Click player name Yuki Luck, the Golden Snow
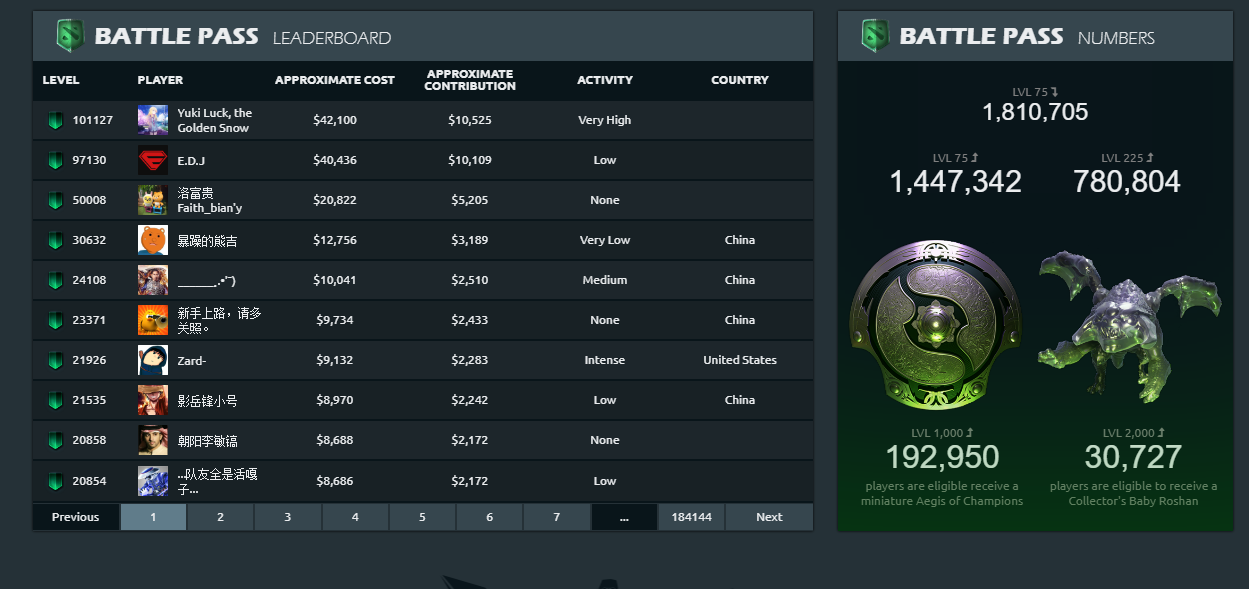This screenshot has height=589, width=1249. tap(215, 120)
